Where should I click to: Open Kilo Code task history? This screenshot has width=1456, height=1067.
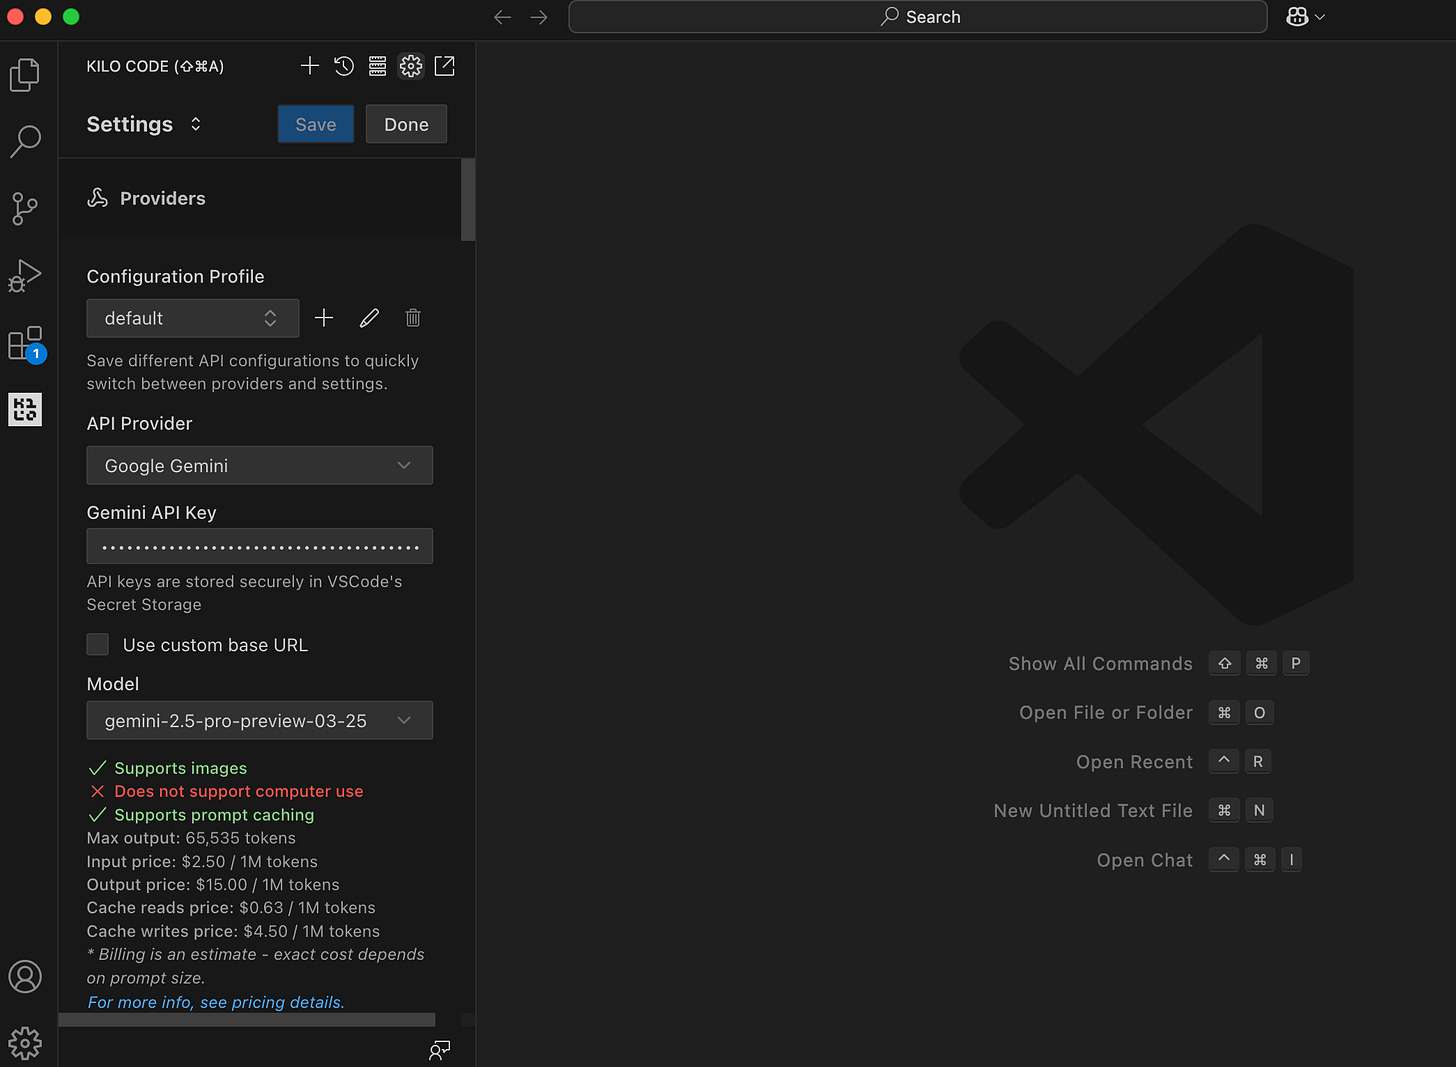(x=344, y=66)
